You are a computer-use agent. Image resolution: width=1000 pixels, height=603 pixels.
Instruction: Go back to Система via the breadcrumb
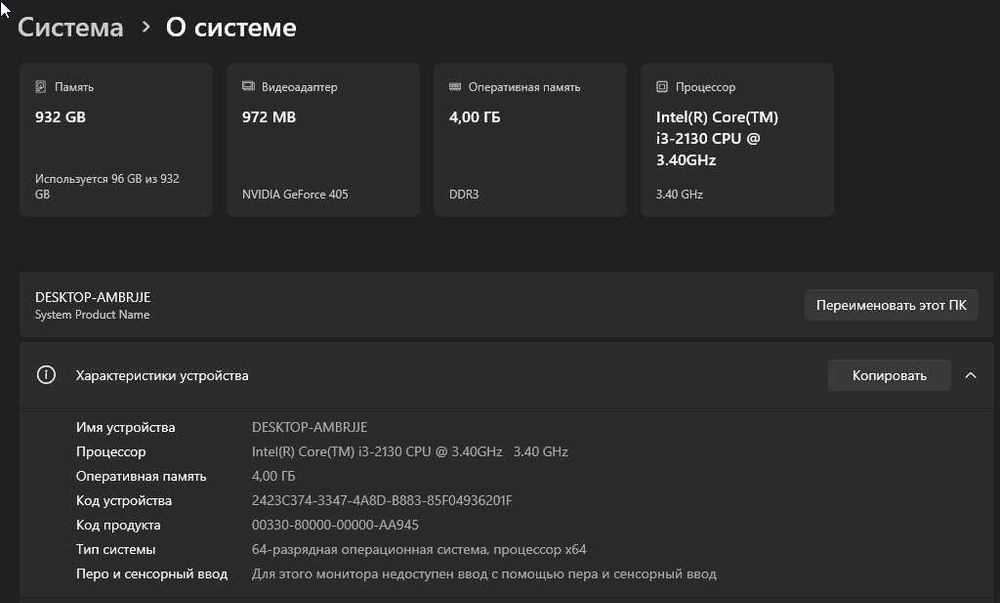(x=70, y=27)
